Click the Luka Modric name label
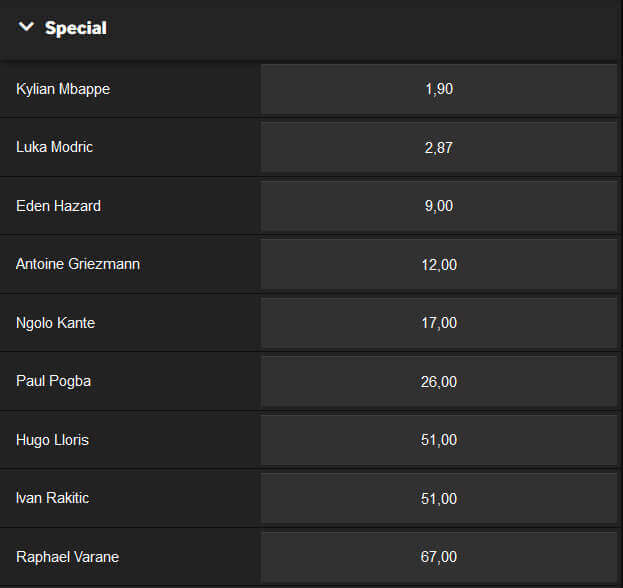This screenshot has height=588, width=623. point(54,147)
